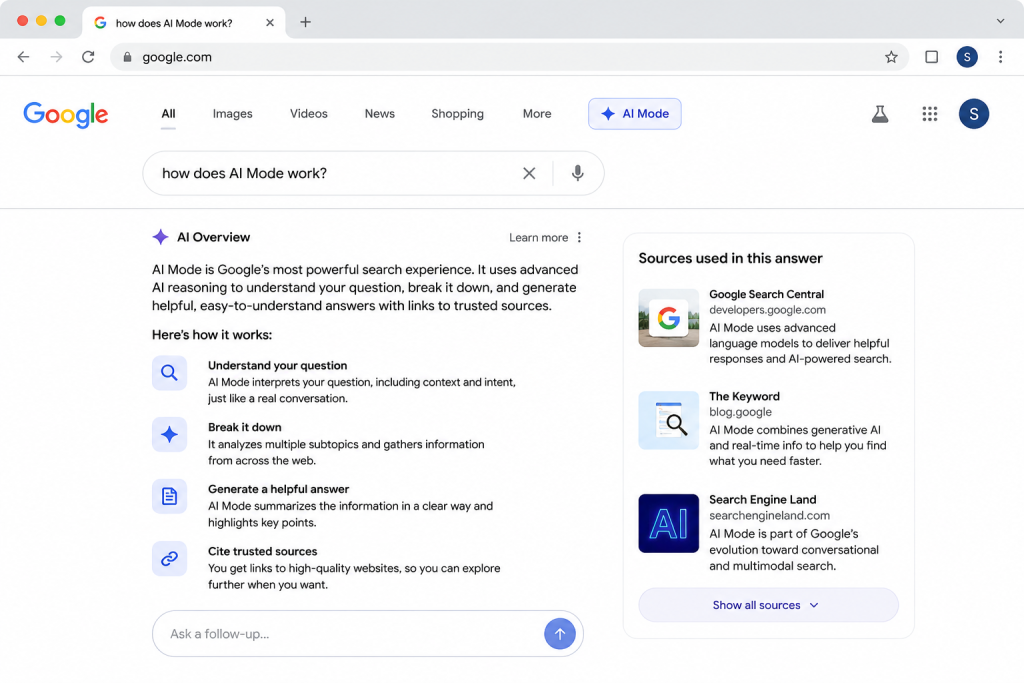Screen dimensions: 1024x683
Task: Clear the search query with the X icon
Action: pos(529,173)
